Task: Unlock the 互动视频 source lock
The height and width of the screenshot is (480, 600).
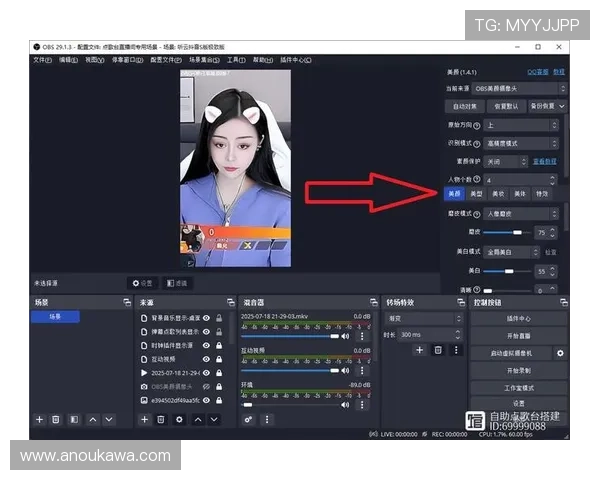Action: (x=219, y=359)
